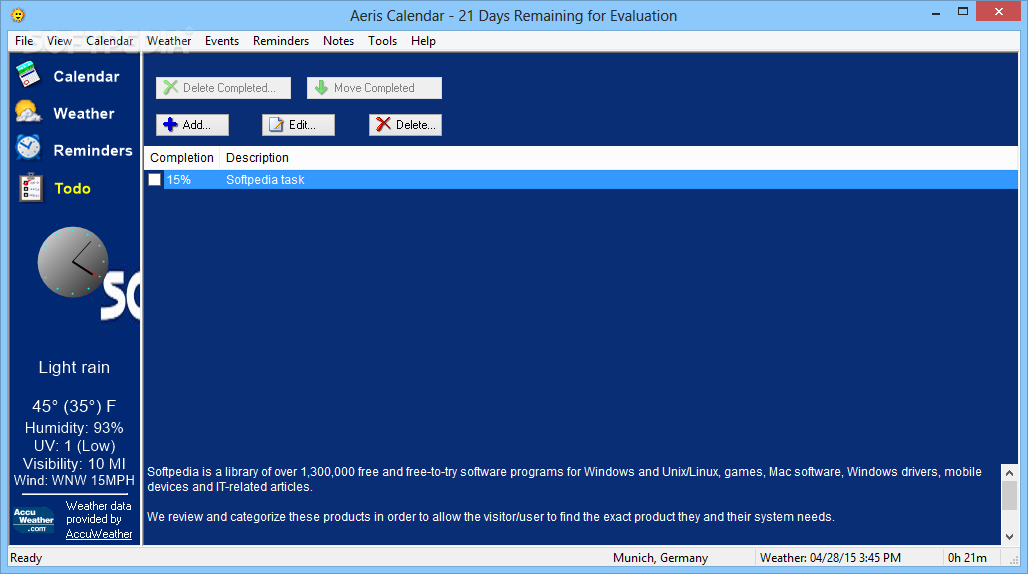The width and height of the screenshot is (1028, 574).
Task: Open the Reminders menu
Action: 281,41
